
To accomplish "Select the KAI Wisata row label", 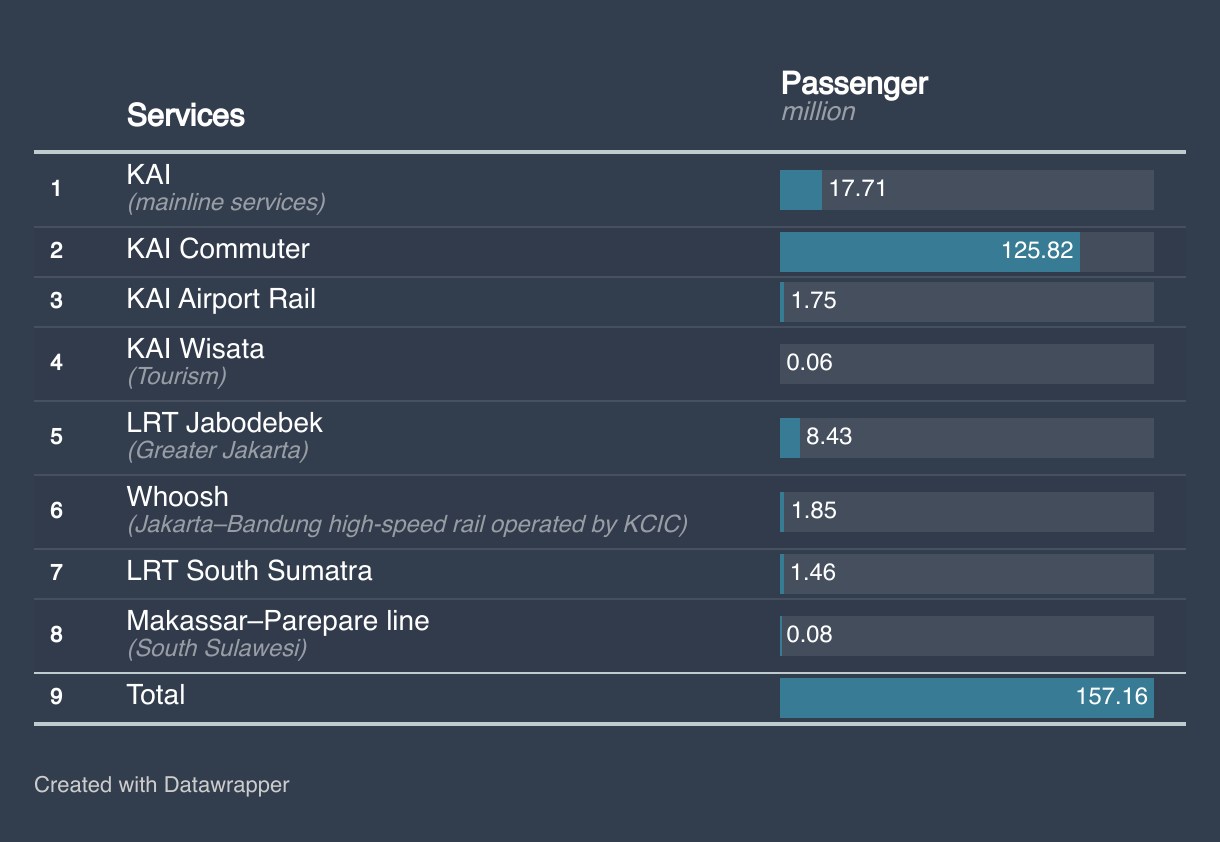I will click(x=195, y=349).
